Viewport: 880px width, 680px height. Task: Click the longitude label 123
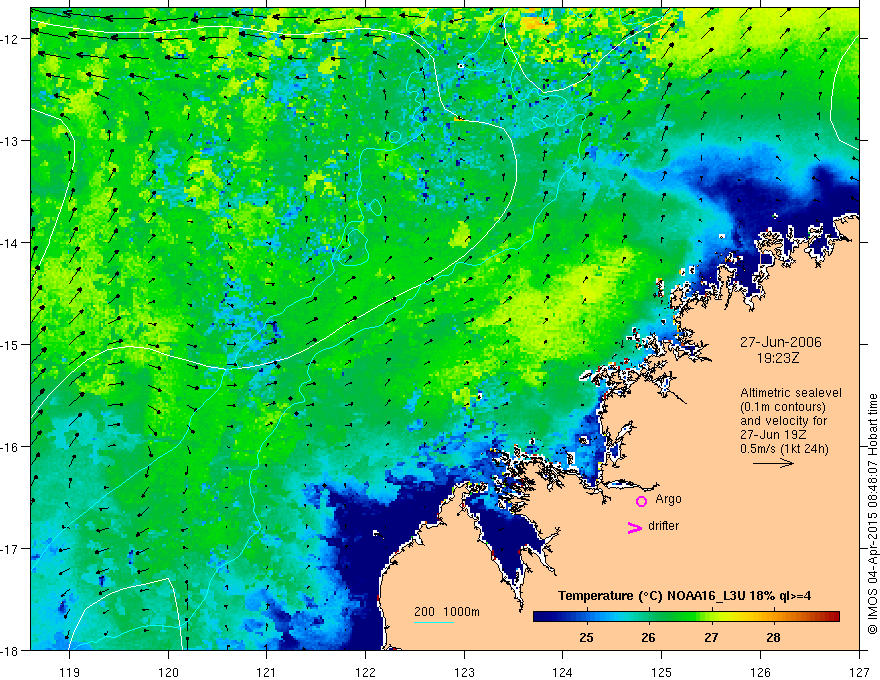point(464,672)
